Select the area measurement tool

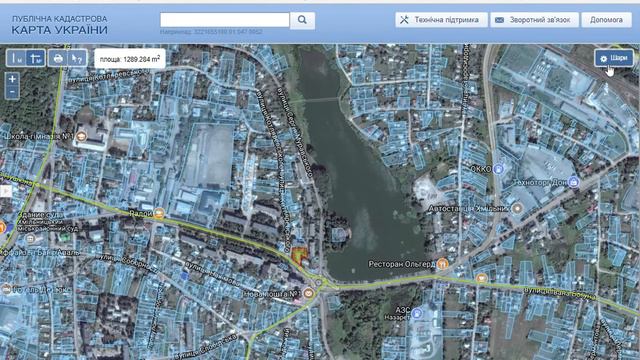point(36,58)
